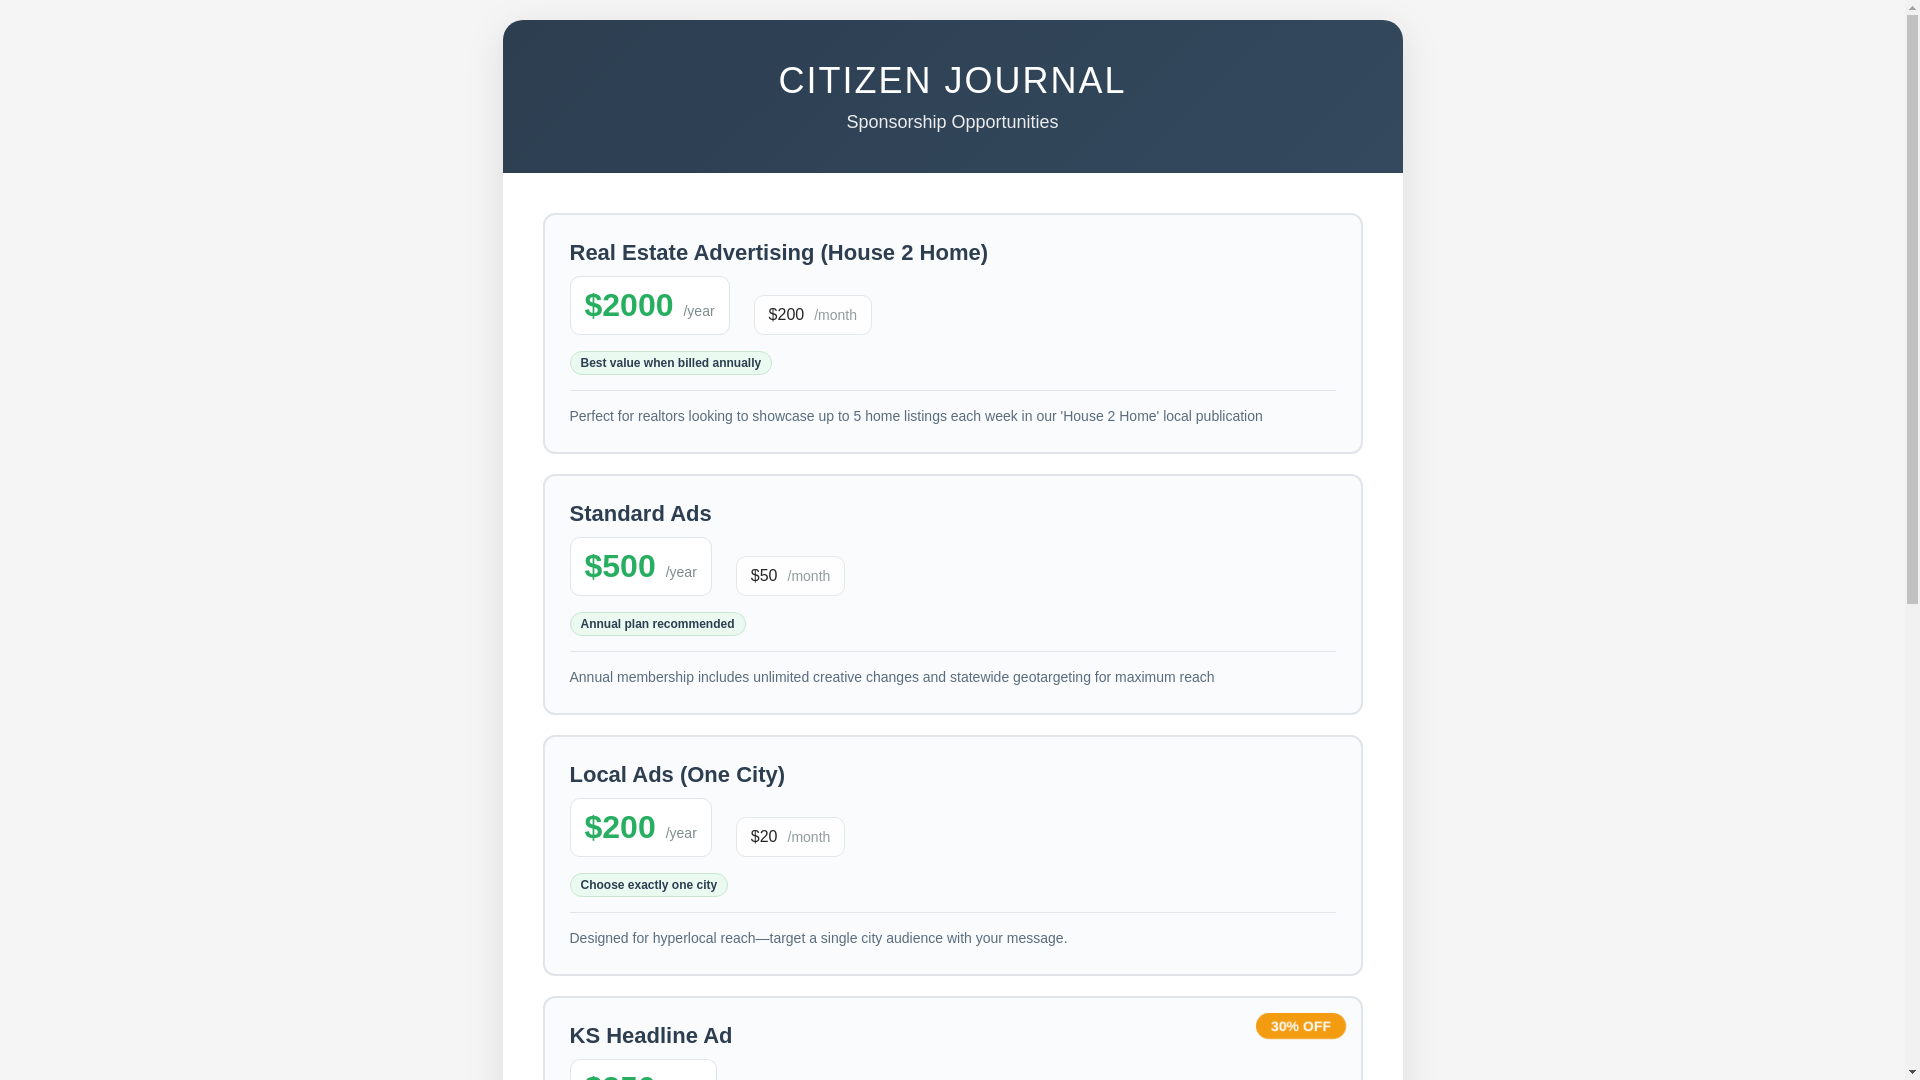Viewport: 1920px width, 1080px height.
Task: Click the orange 30% OFF badge
Action: click(1300, 1026)
